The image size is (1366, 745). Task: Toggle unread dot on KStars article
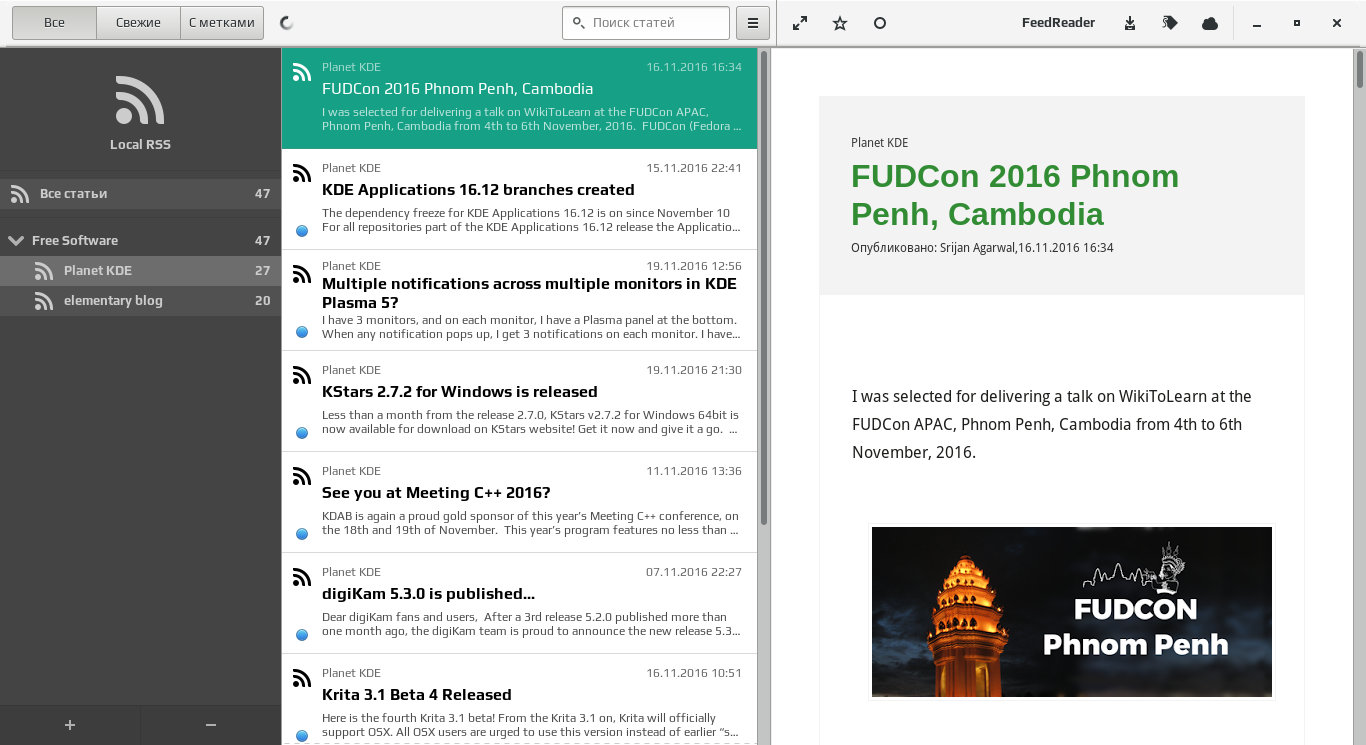tap(302, 433)
